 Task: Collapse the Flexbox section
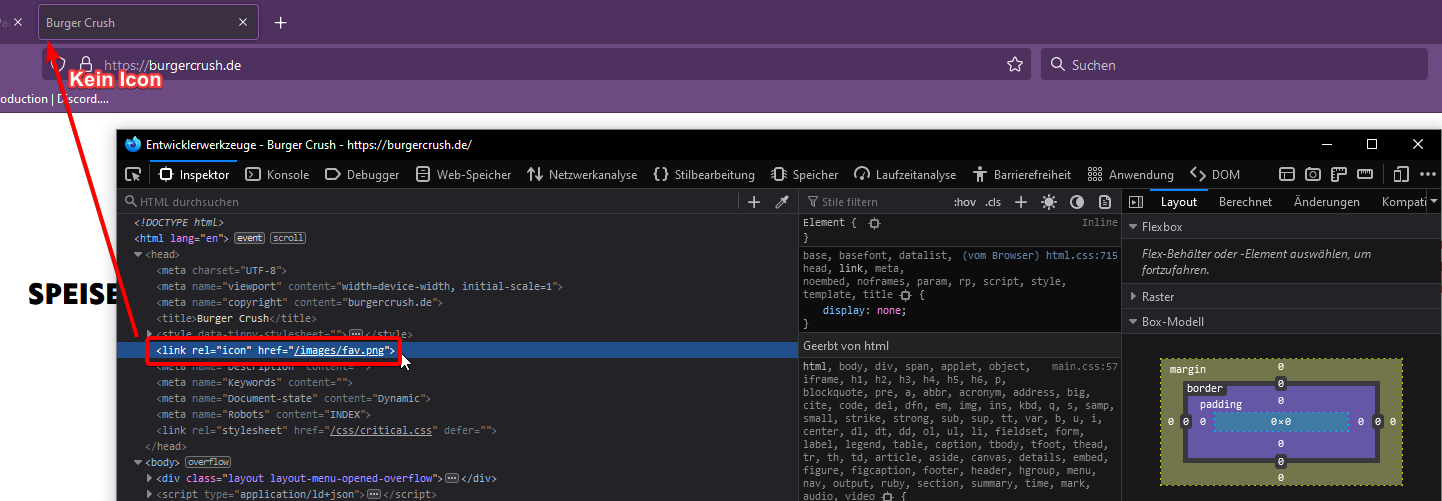(1133, 227)
